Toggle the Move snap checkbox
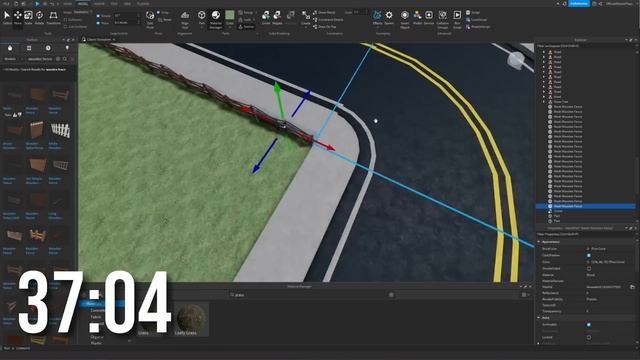This screenshot has width=640, height=360. point(98,23)
